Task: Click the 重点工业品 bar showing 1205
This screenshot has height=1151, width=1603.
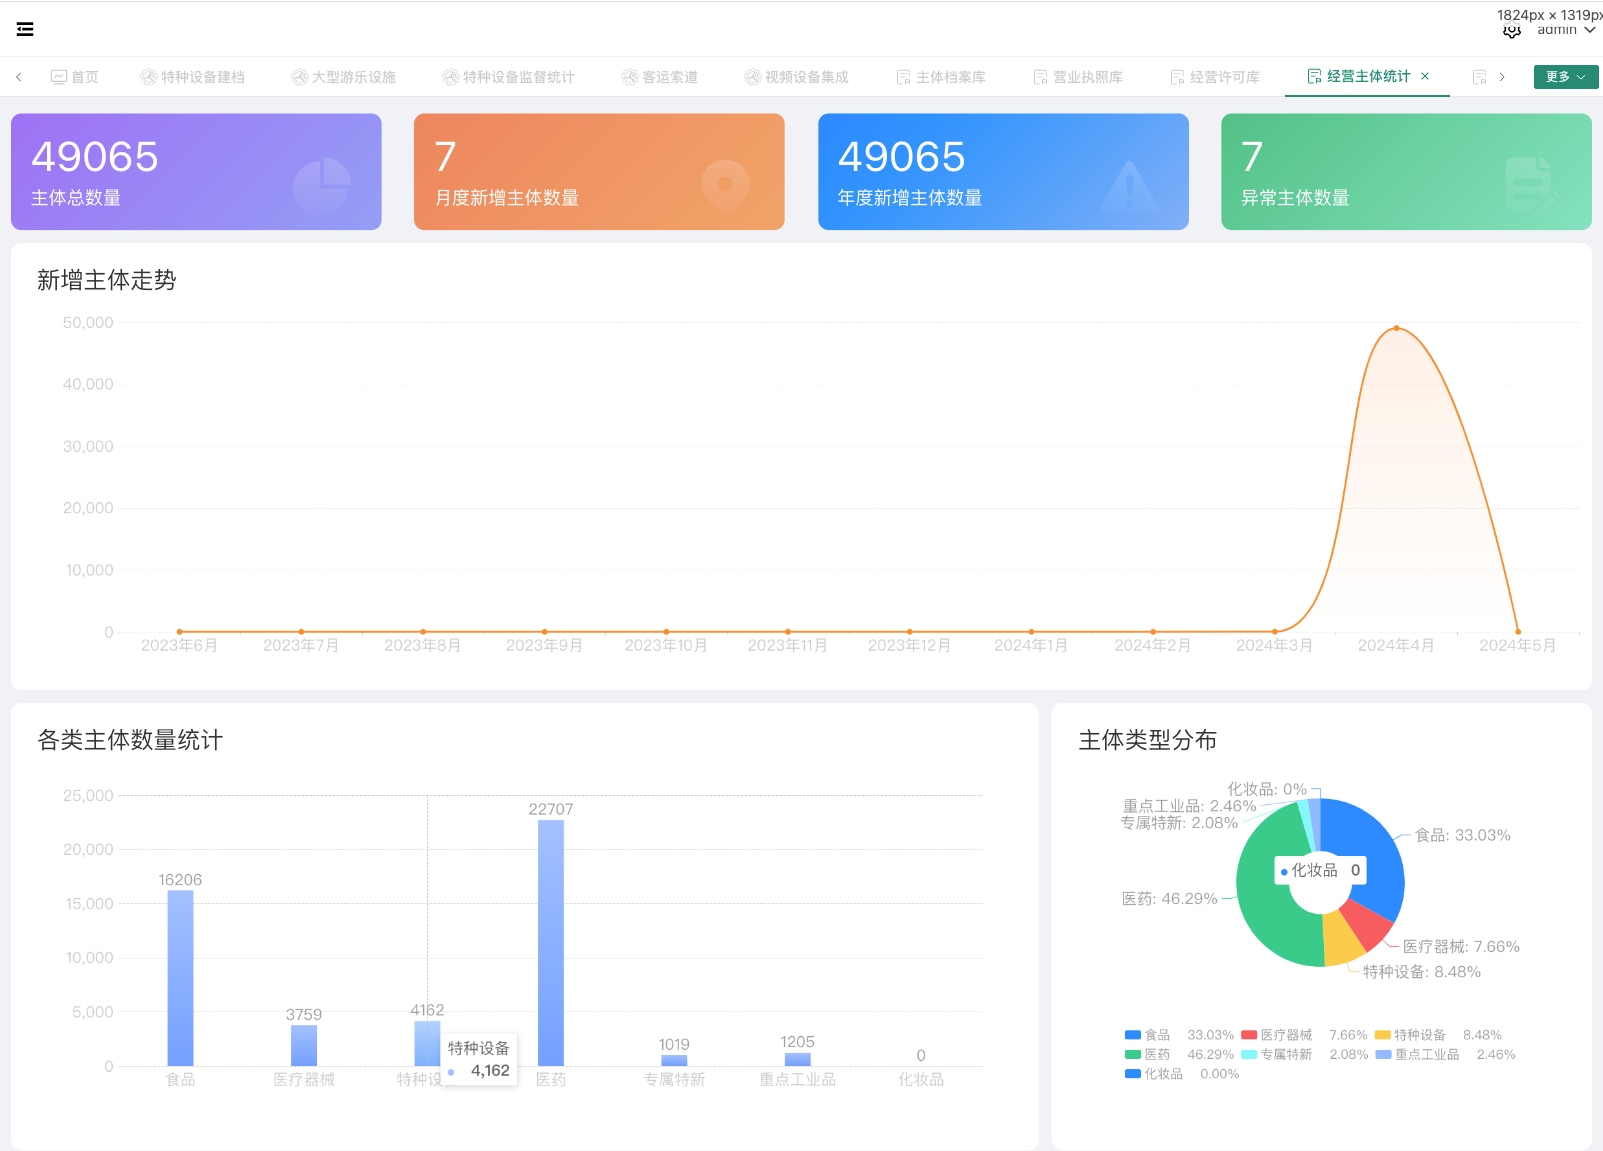Action: point(798,1059)
